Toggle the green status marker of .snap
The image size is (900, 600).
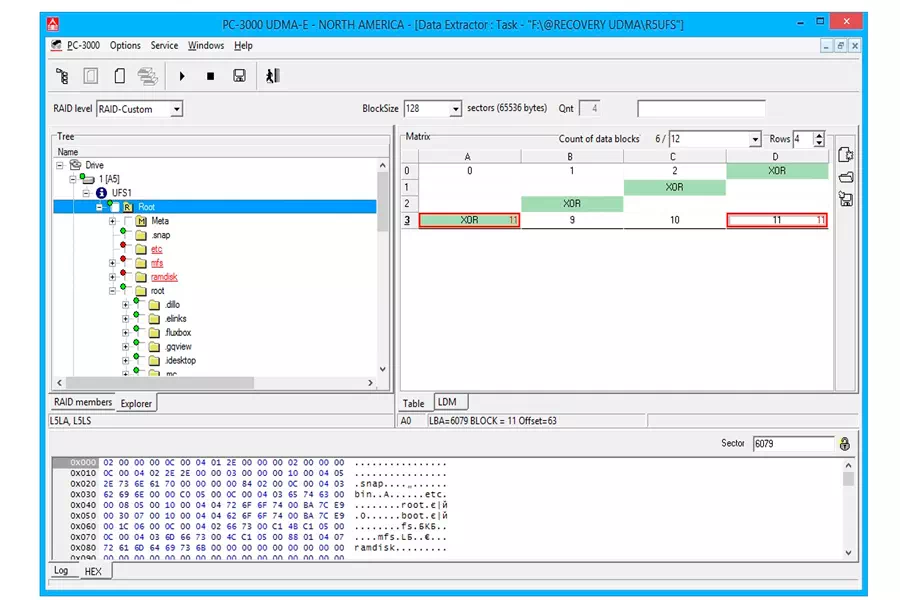coord(123,231)
